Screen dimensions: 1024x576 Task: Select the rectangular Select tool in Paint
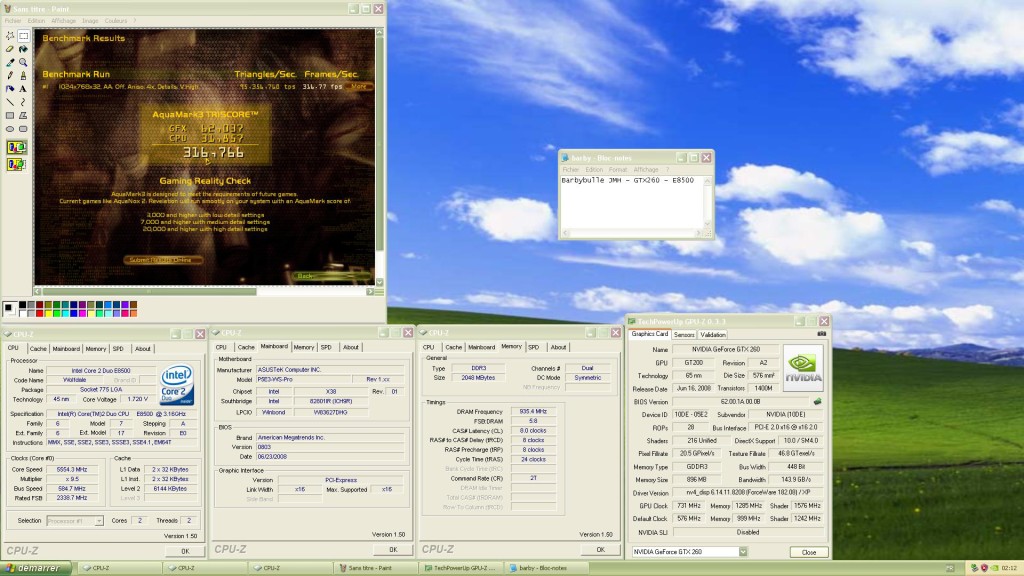point(24,36)
